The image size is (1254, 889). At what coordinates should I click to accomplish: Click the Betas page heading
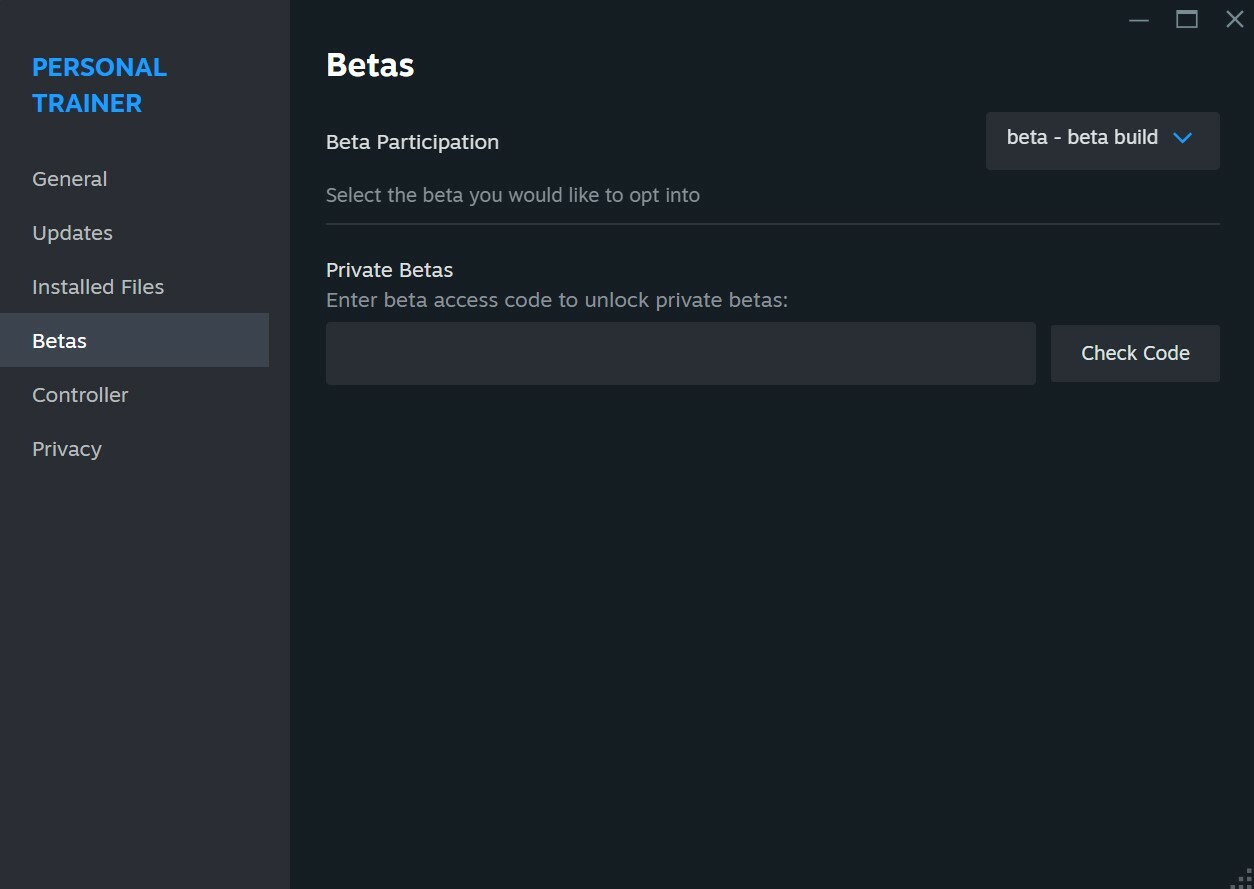pyautogui.click(x=370, y=65)
